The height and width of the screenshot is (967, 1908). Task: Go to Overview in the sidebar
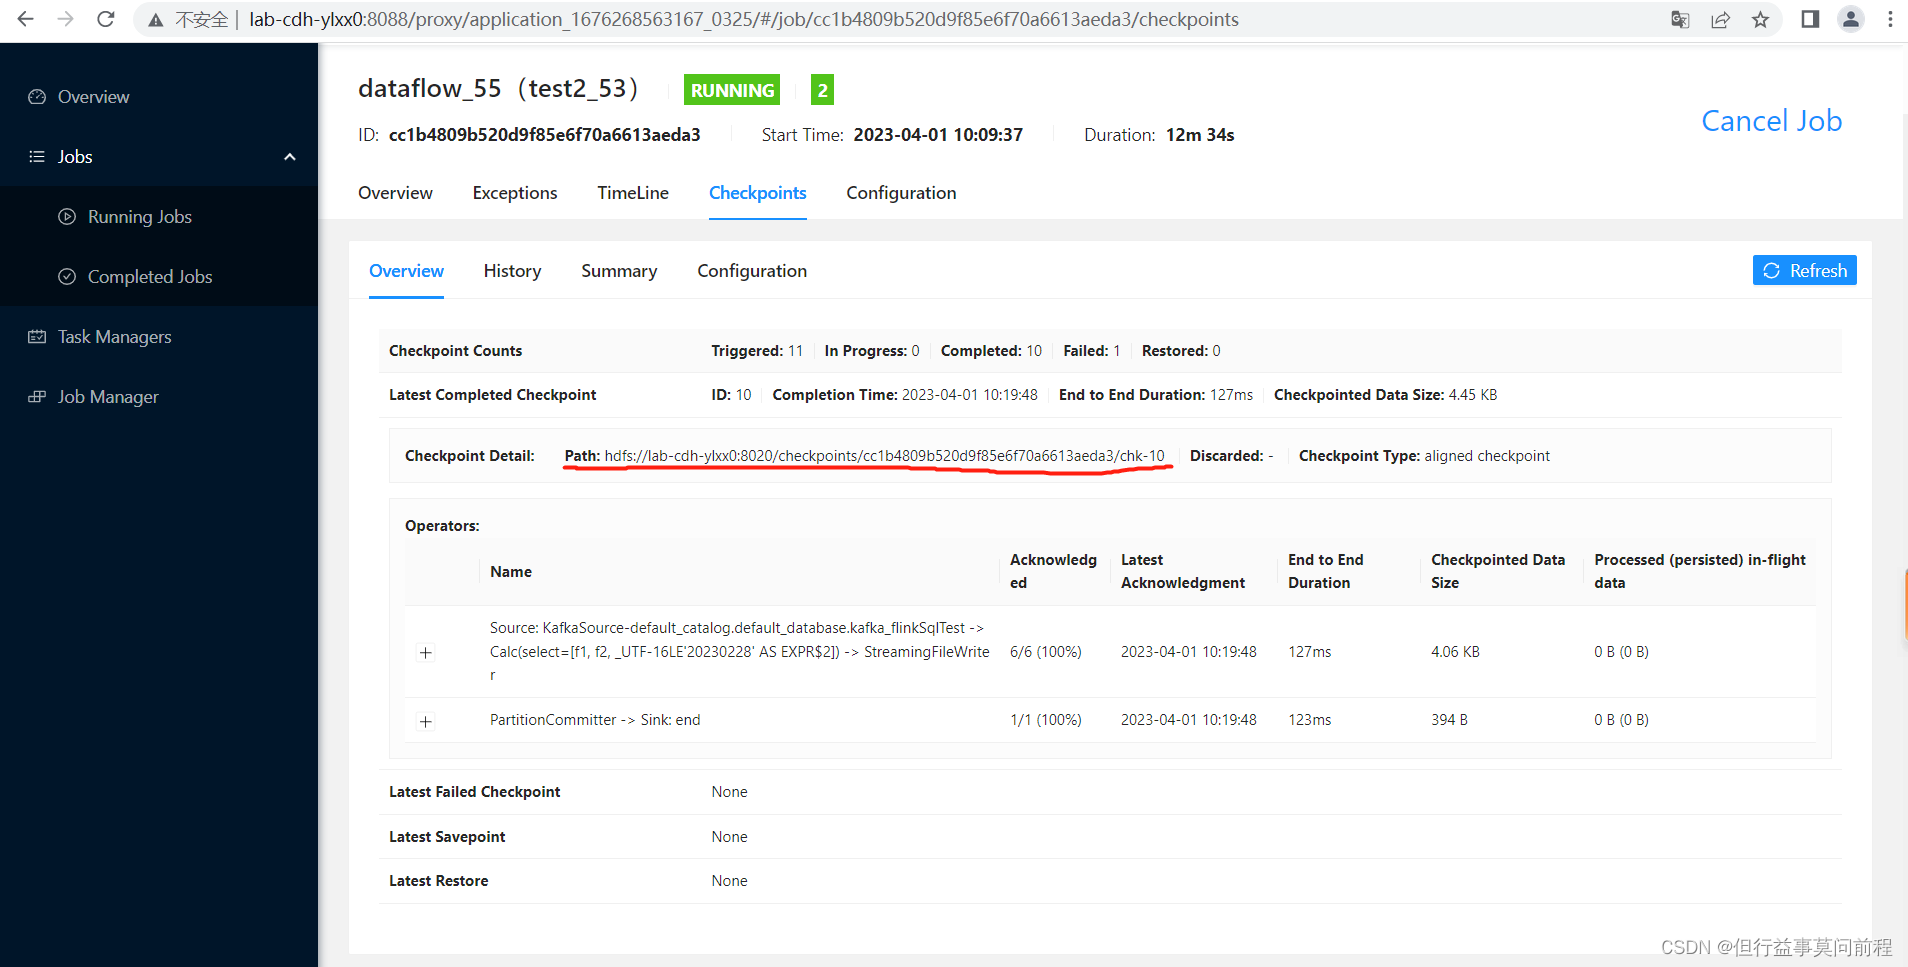click(93, 97)
